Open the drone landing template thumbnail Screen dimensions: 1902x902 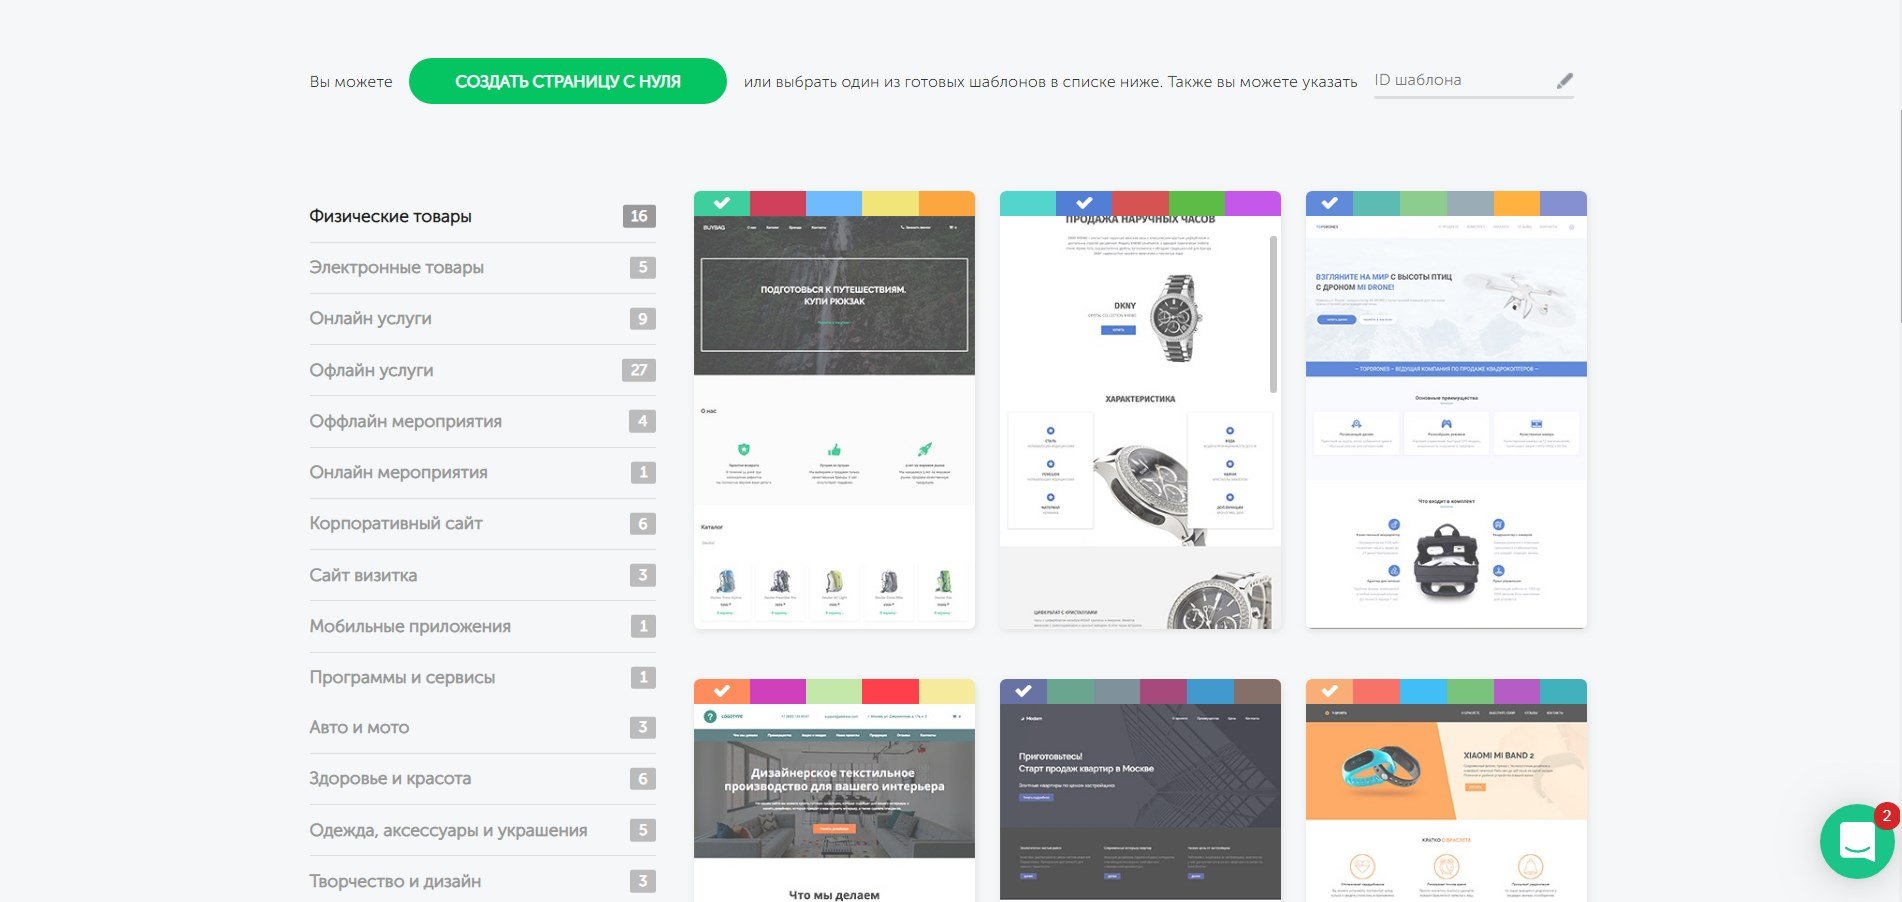click(x=1446, y=422)
